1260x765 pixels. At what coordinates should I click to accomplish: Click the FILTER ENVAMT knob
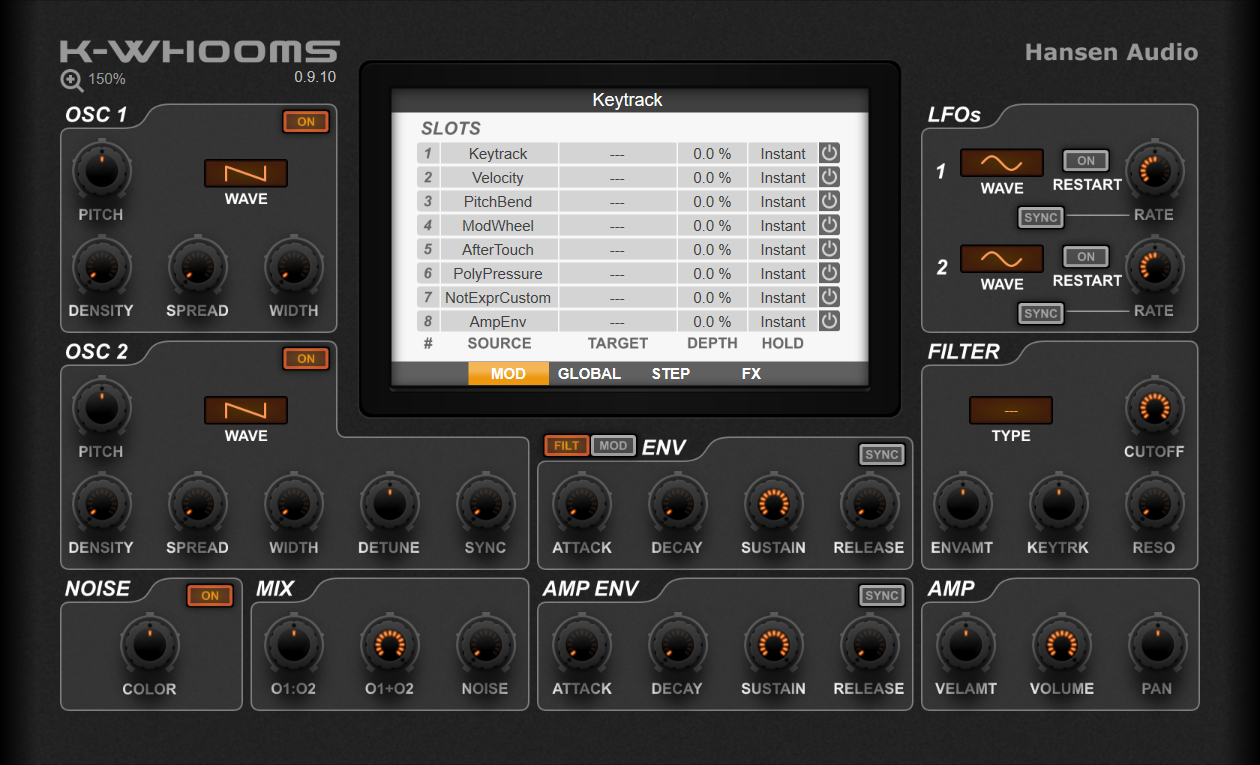point(962,504)
